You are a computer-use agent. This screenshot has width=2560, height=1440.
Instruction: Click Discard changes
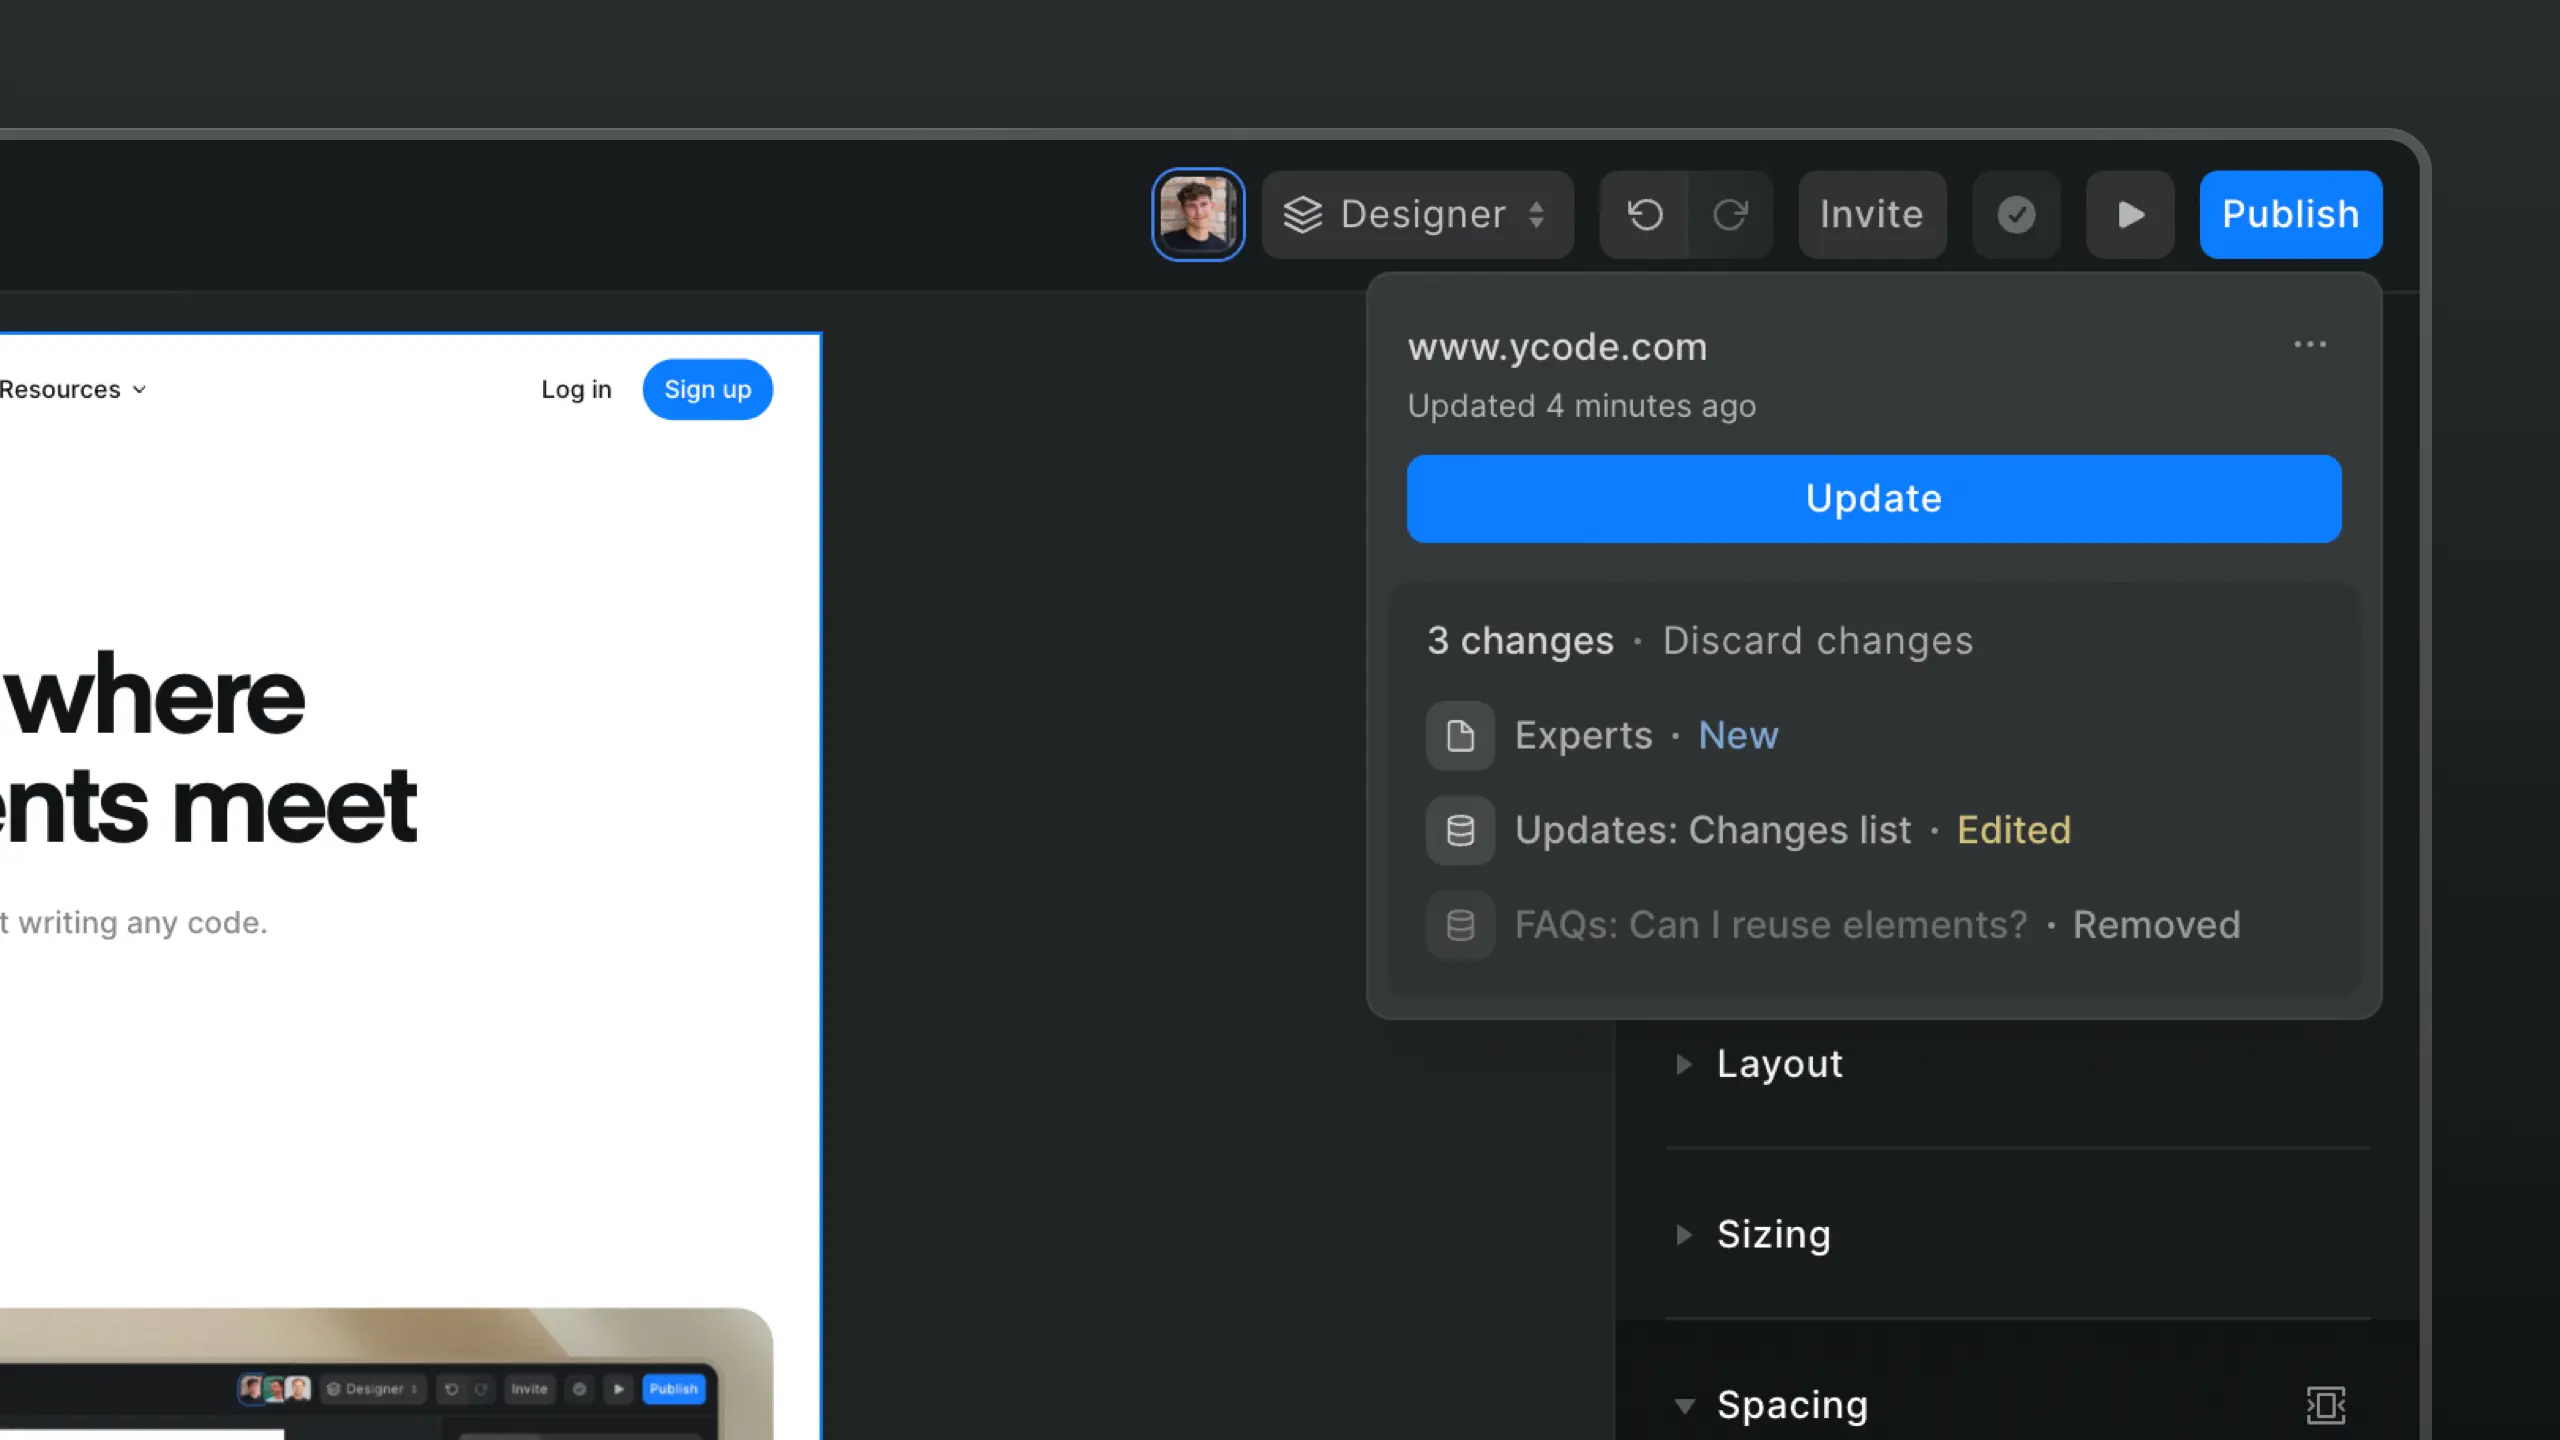(1818, 640)
